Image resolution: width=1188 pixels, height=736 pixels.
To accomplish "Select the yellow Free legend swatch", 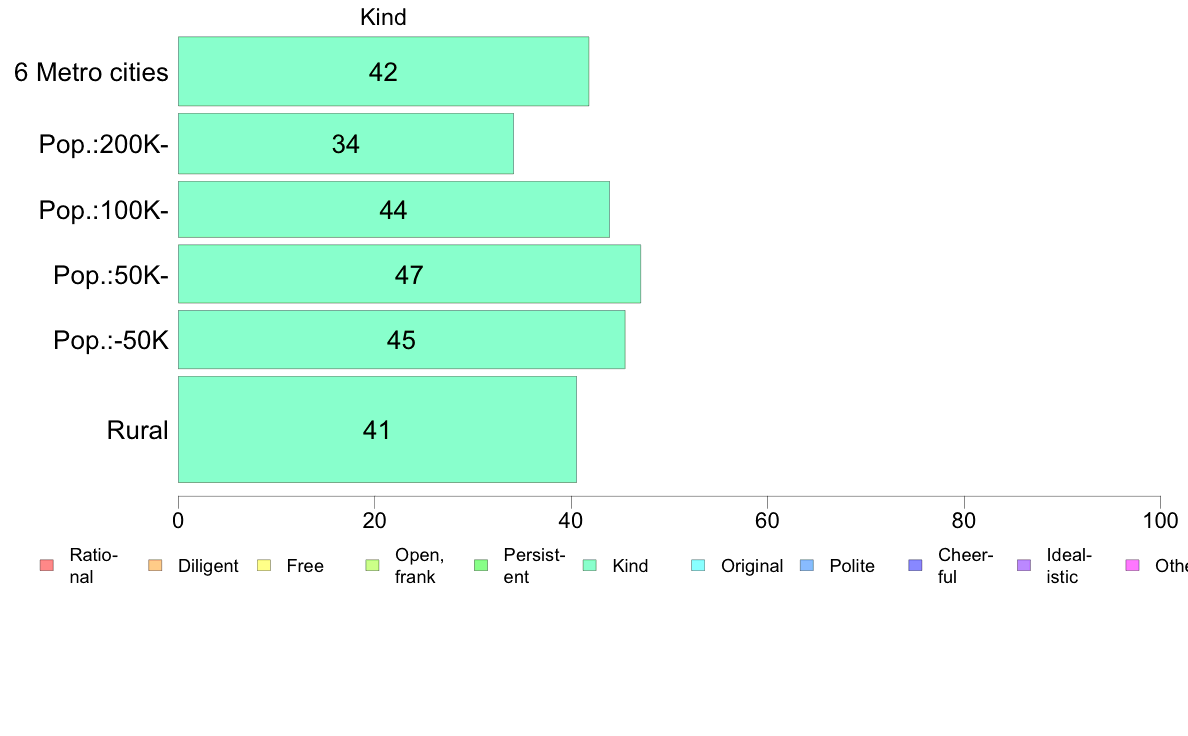I will click(x=264, y=565).
